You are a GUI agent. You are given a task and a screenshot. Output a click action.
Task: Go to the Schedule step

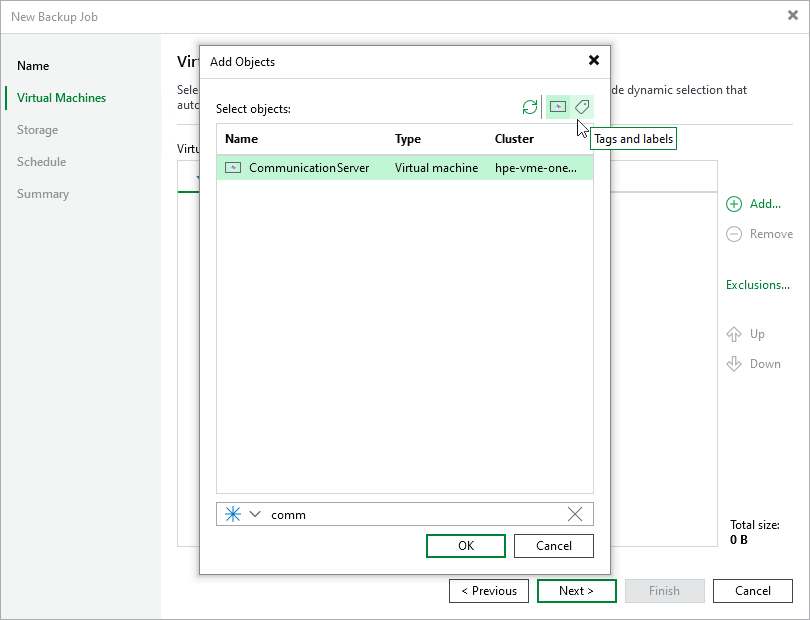41,161
